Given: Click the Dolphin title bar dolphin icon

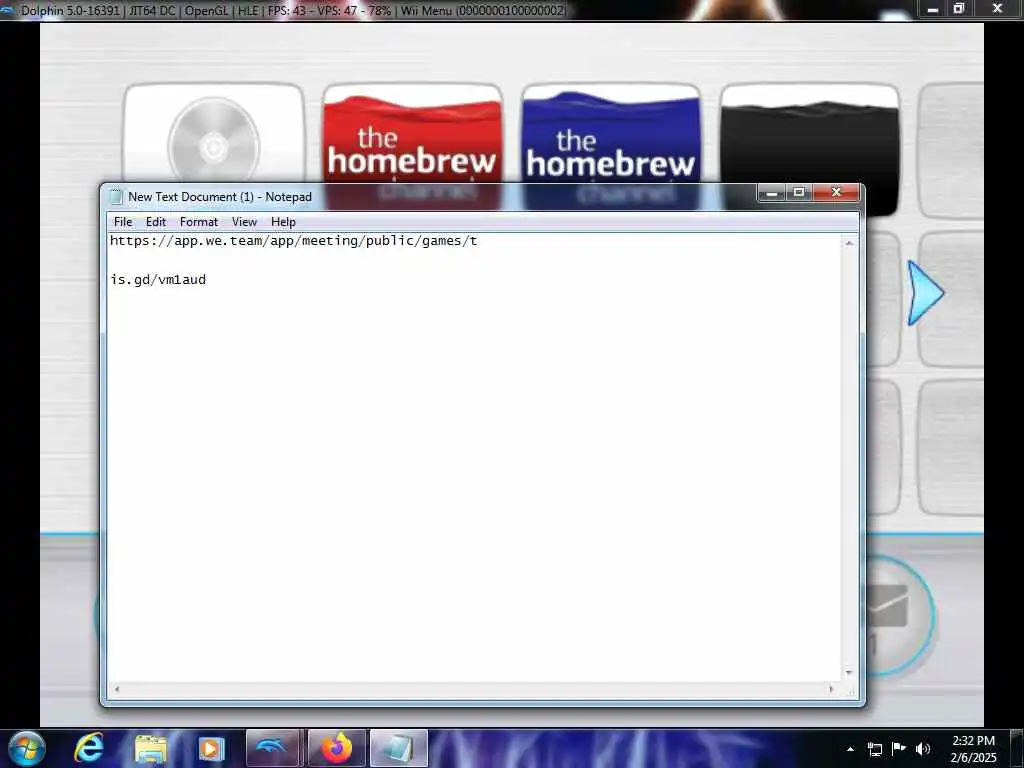Looking at the screenshot, I should point(8,10).
